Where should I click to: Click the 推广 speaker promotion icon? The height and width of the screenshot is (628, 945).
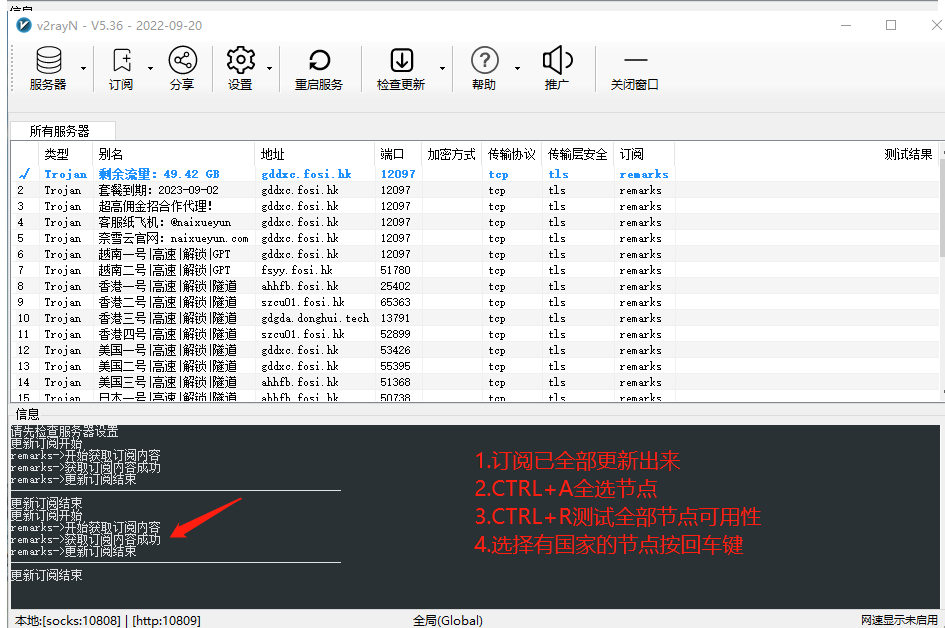pos(557,68)
